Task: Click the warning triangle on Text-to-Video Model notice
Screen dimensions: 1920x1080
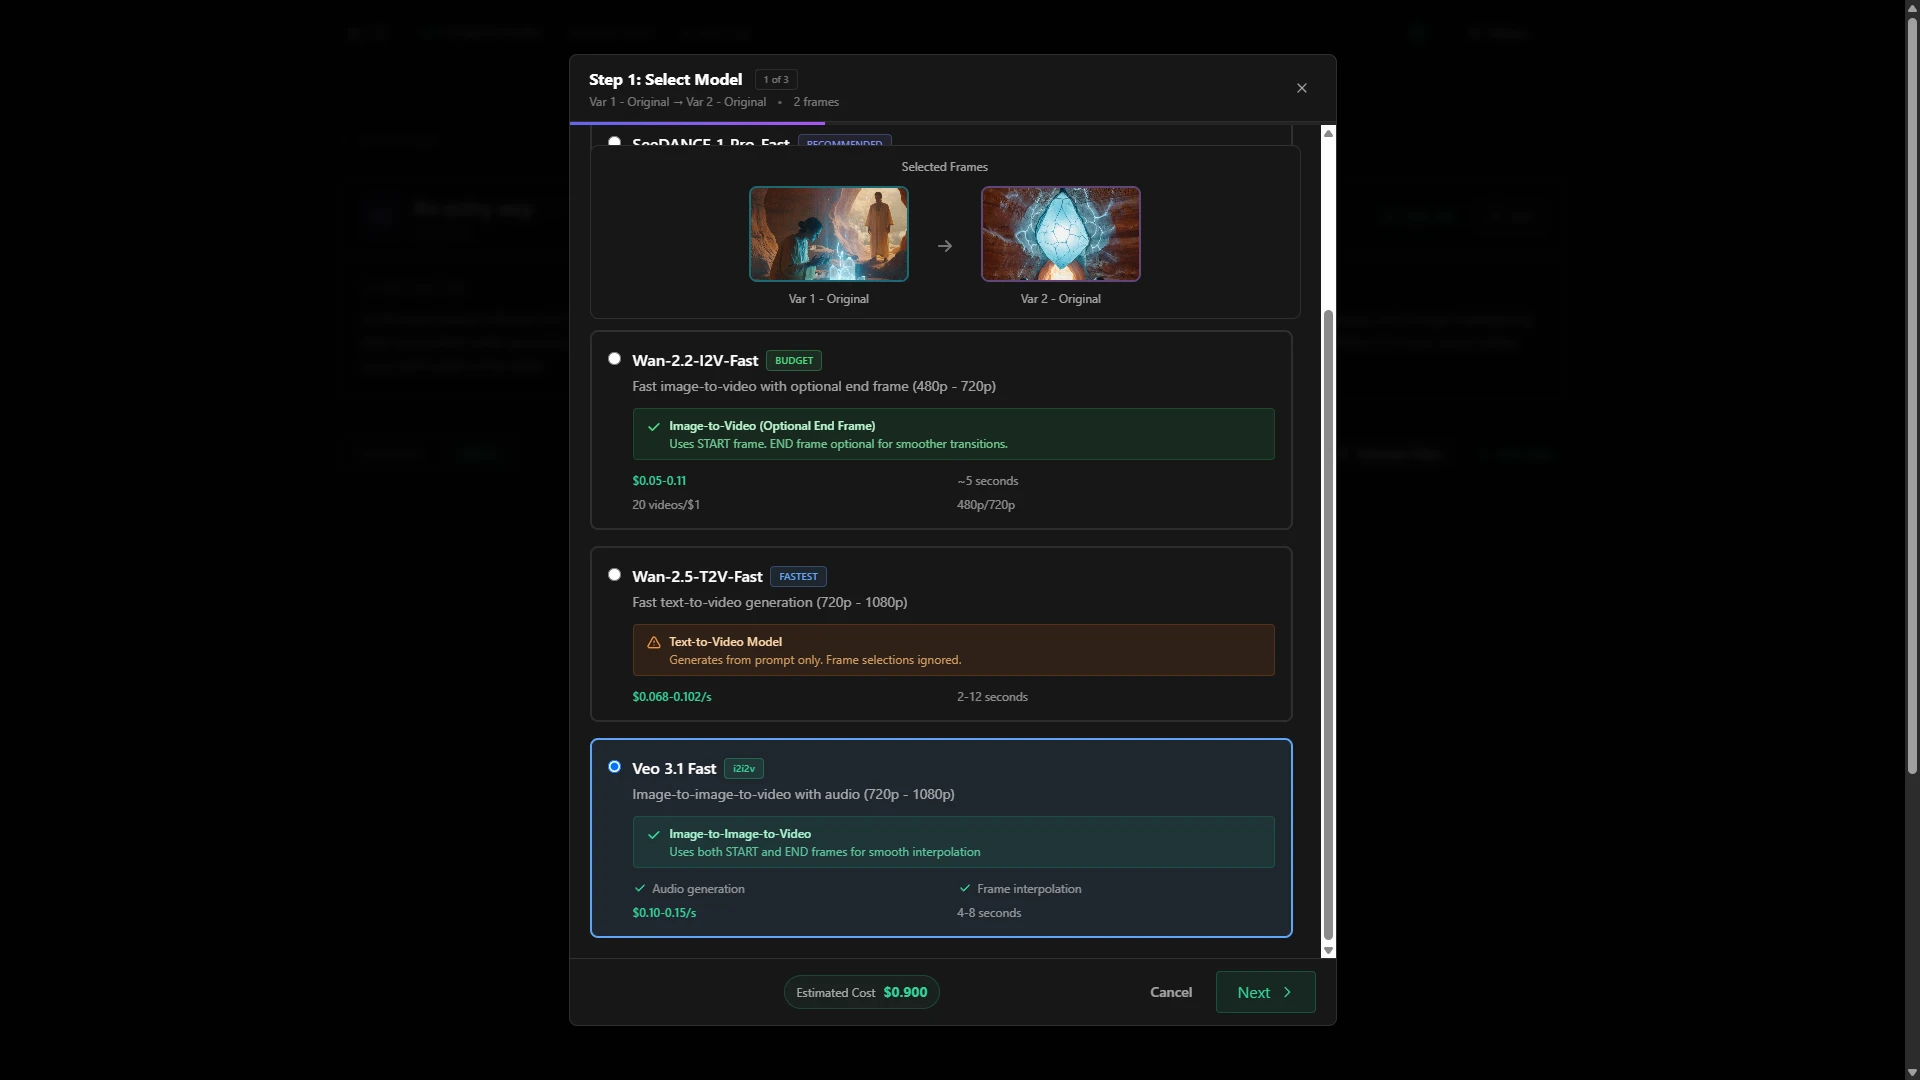Action: tap(654, 643)
